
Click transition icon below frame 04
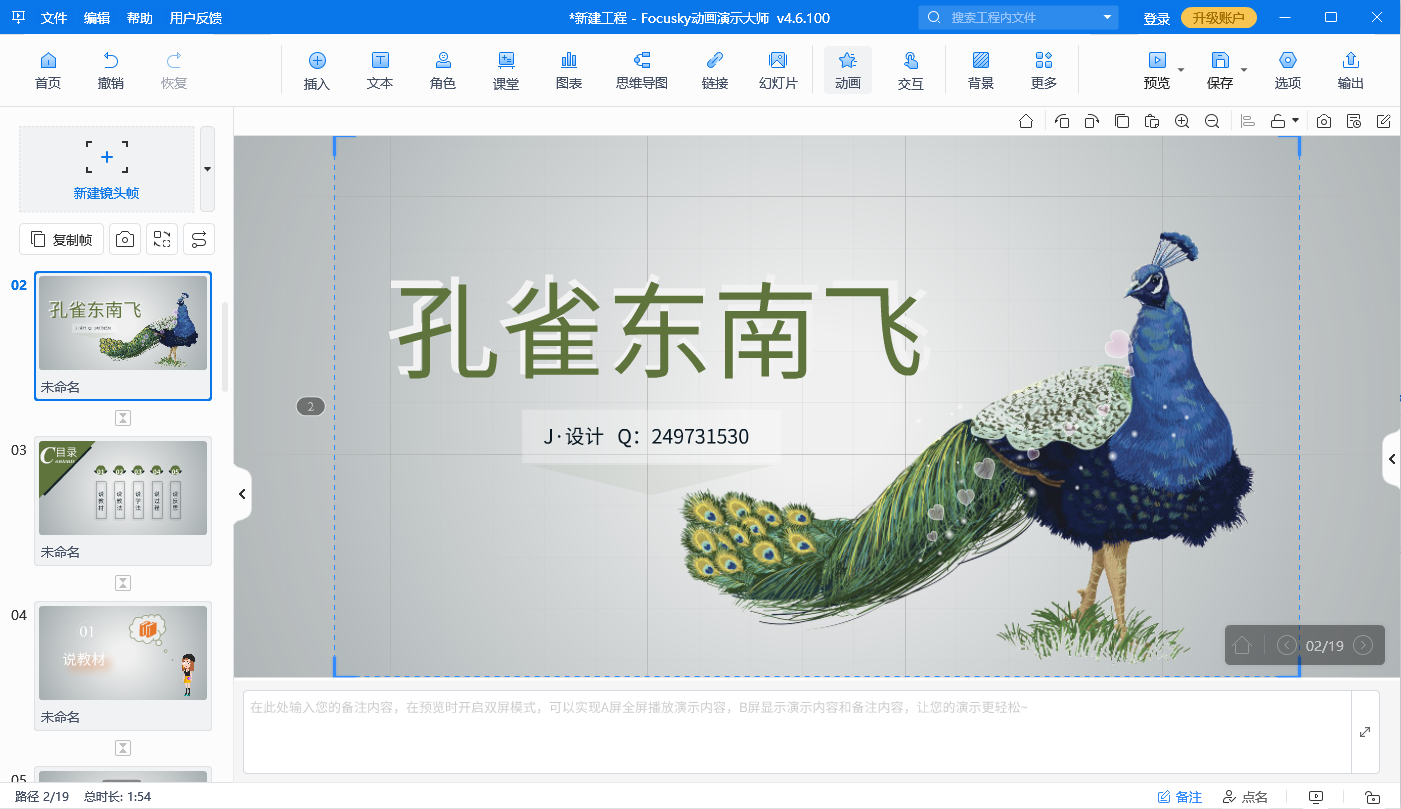123,748
